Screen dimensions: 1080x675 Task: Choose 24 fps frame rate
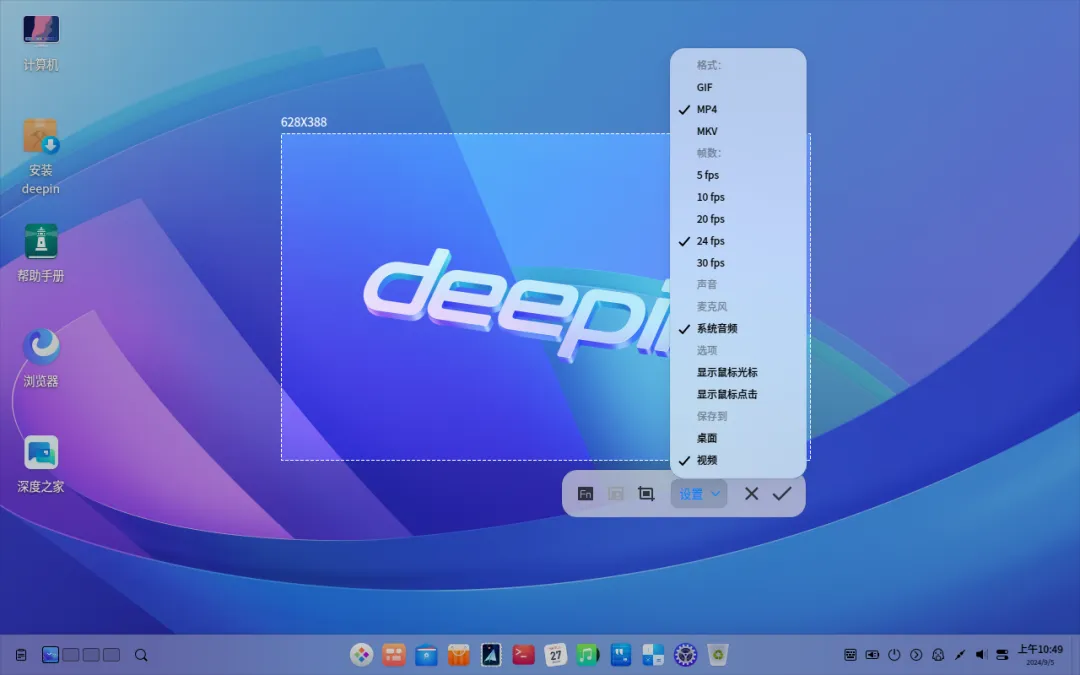tap(738, 241)
